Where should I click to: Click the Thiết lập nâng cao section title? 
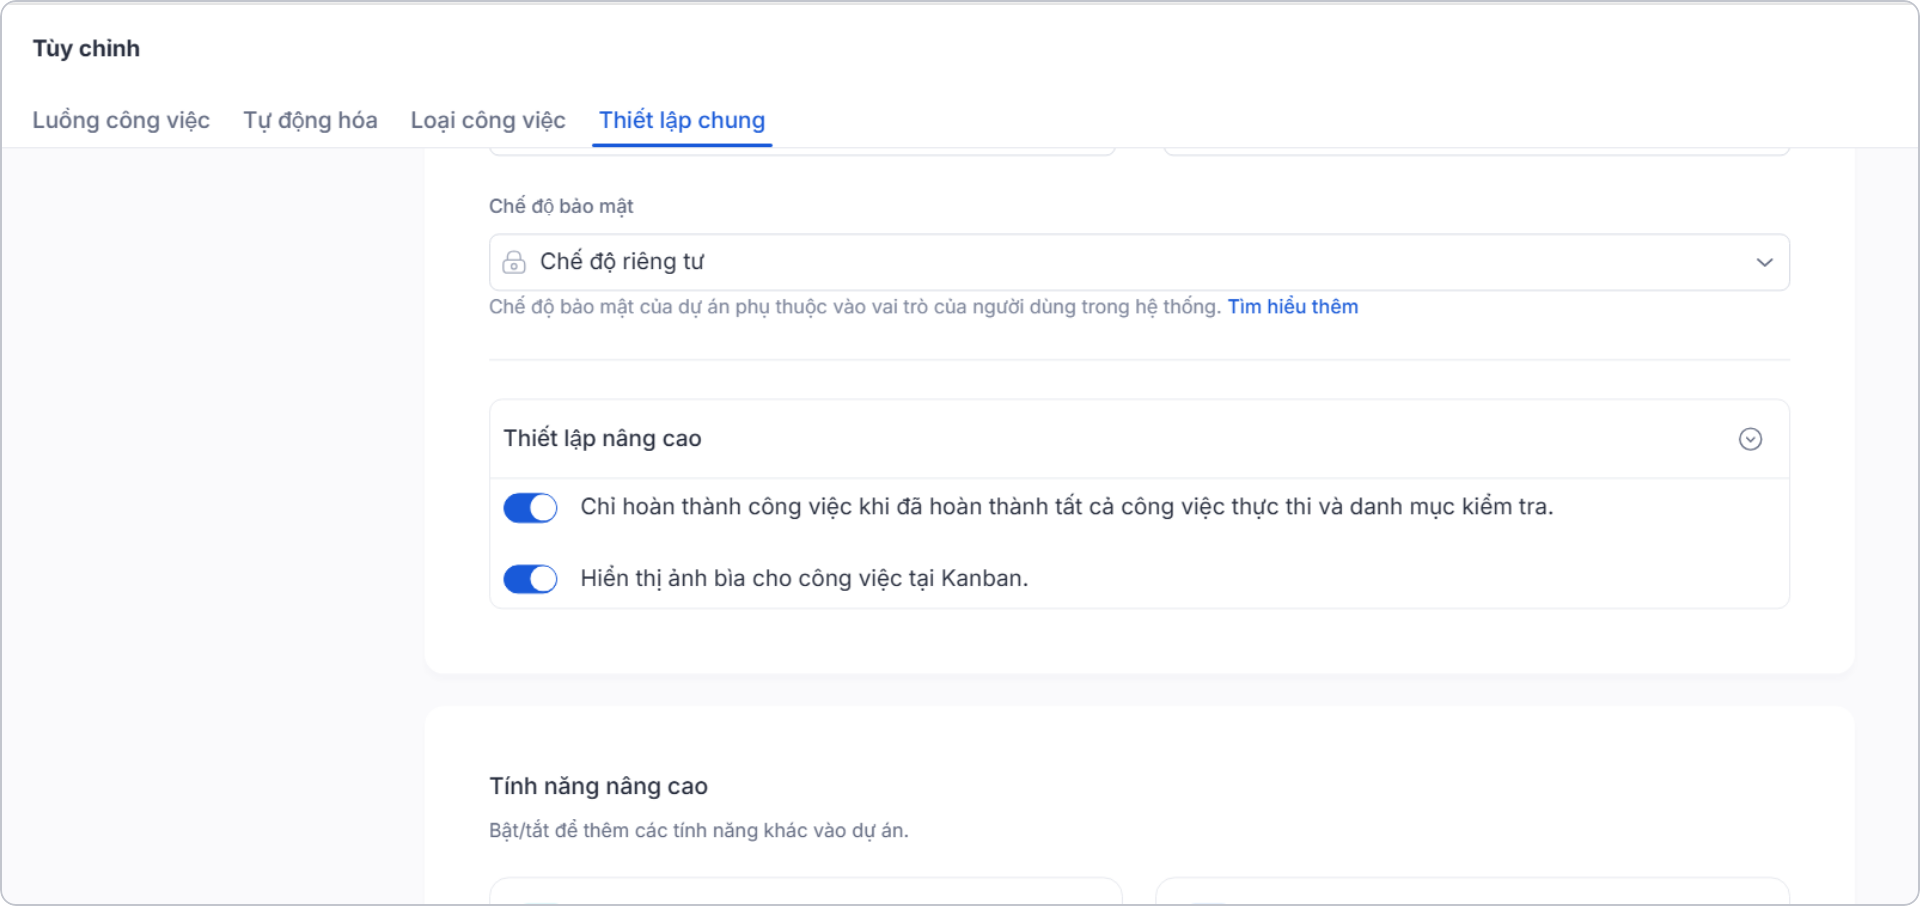click(603, 438)
